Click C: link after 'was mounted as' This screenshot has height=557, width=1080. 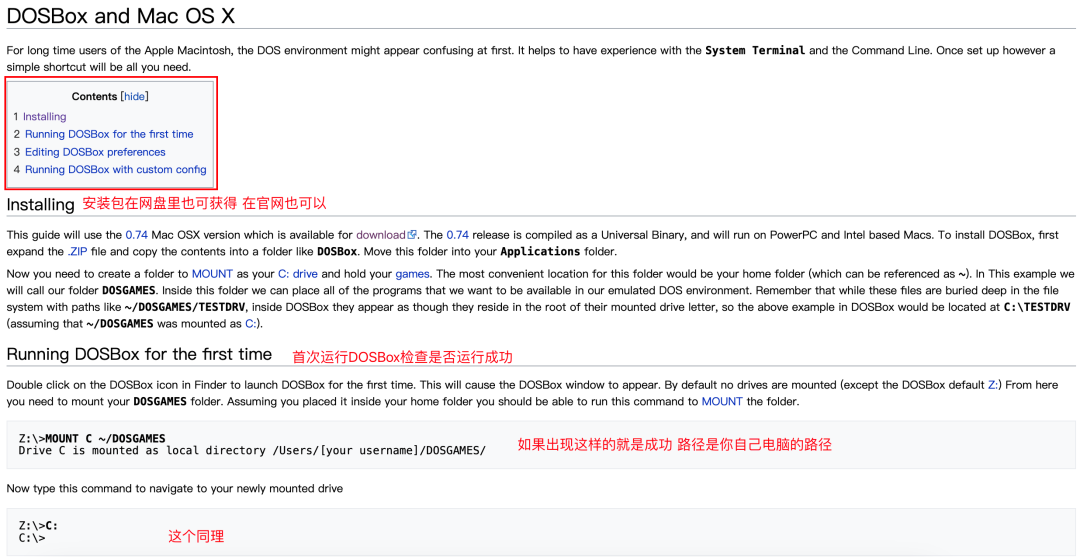(251, 323)
